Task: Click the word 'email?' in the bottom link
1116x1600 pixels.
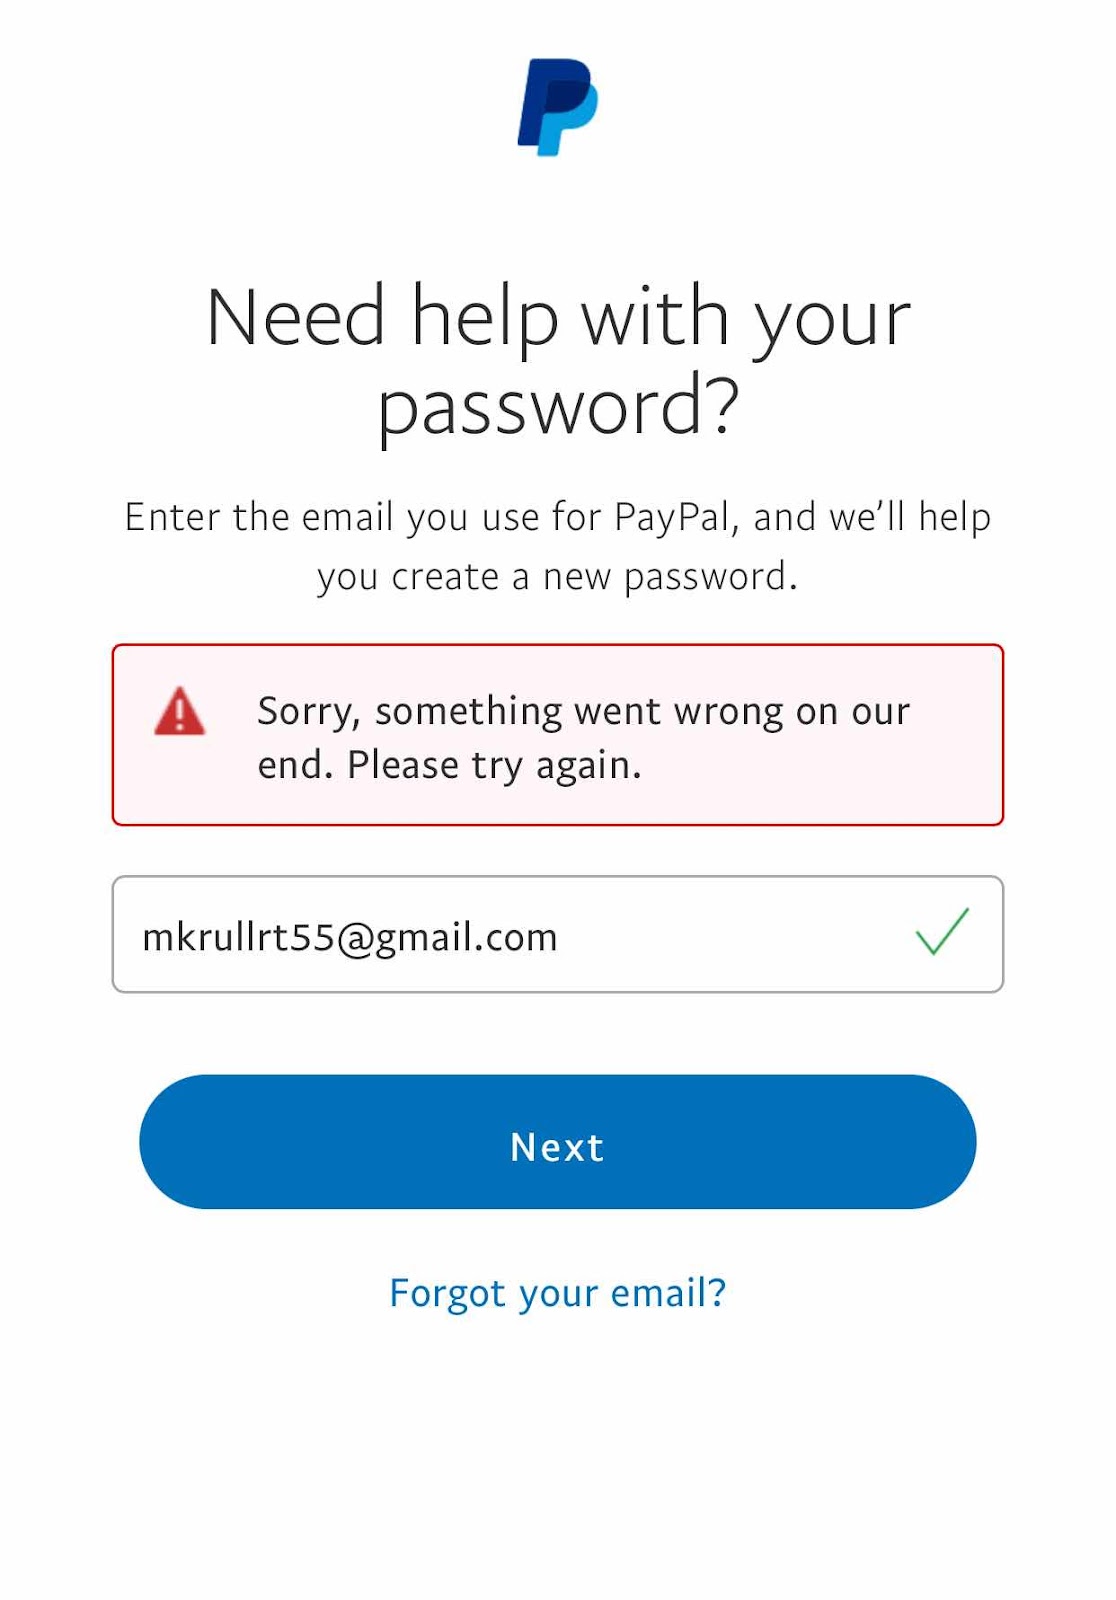Action: click(x=668, y=1293)
